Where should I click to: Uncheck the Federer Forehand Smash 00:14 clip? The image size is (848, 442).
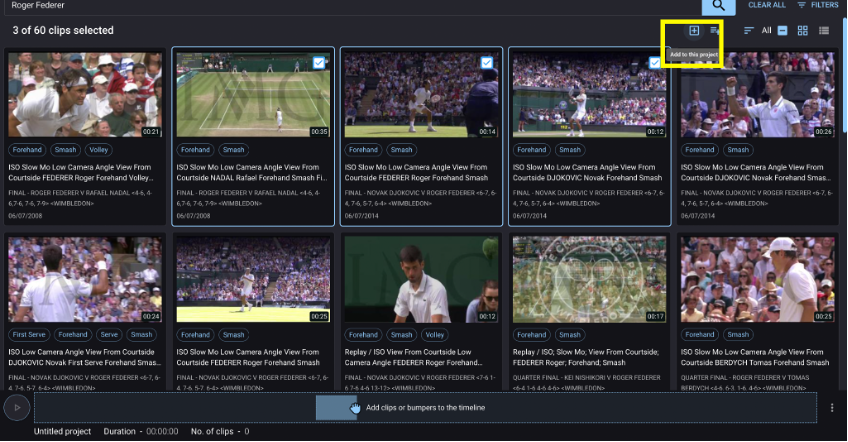click(x=487, y=63)
